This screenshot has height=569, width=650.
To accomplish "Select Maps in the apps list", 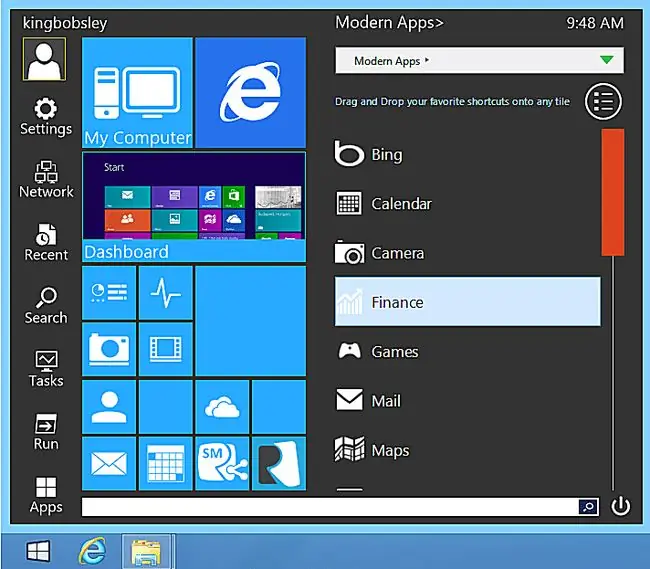I will pos(467,450).
